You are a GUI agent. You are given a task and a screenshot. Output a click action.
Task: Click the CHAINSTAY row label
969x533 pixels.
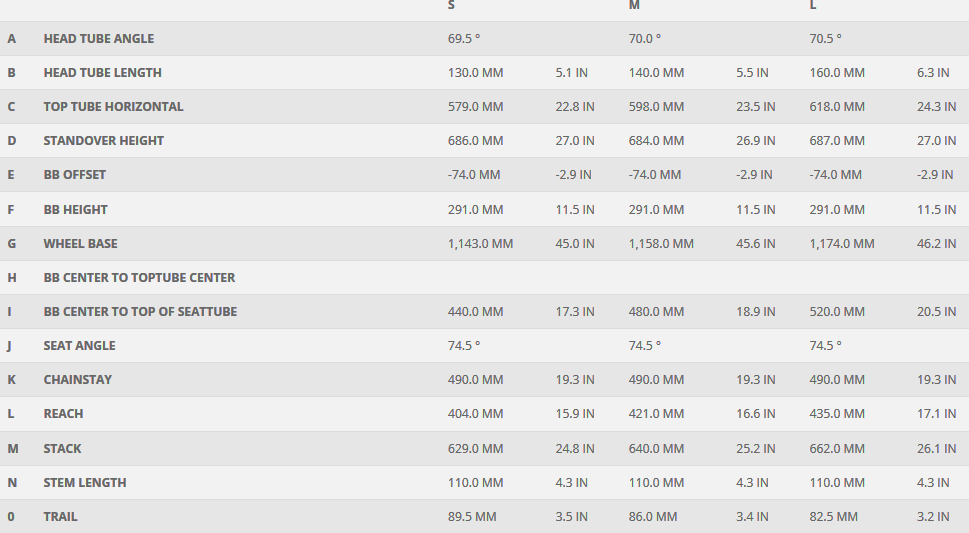[77, 380]
